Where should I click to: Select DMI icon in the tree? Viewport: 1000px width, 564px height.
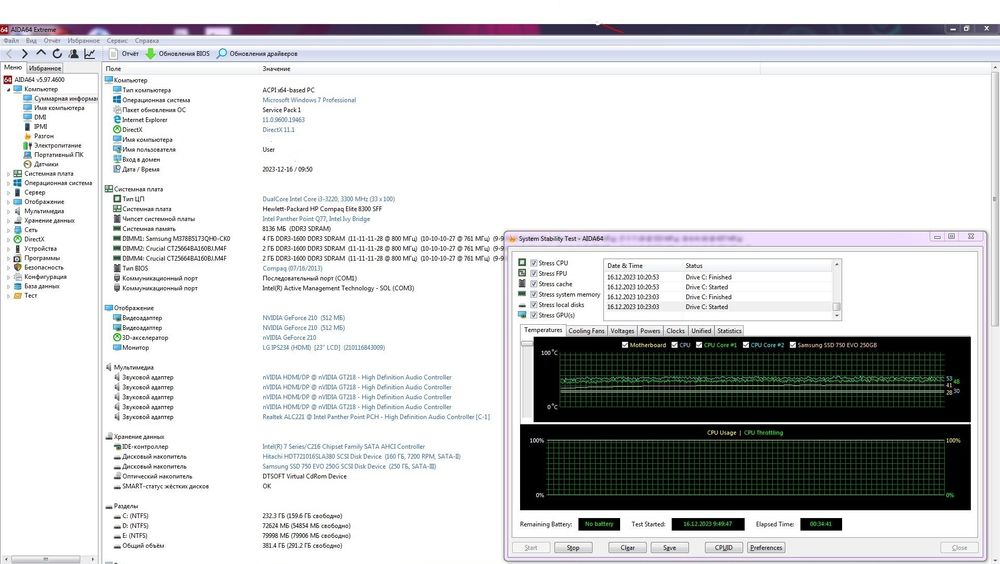pyautogui.click(x=27, y=117)
